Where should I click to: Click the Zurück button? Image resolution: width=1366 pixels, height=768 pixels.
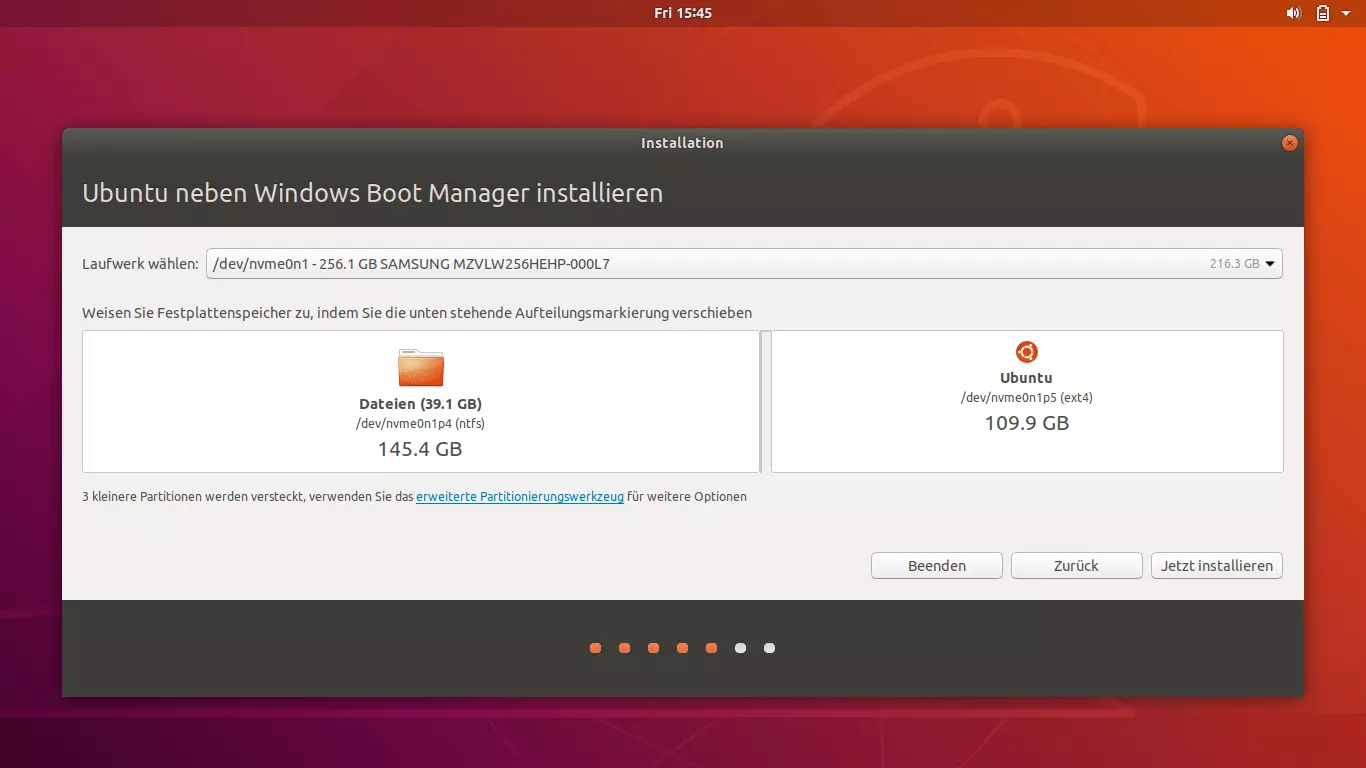[x=1077, y=566]
